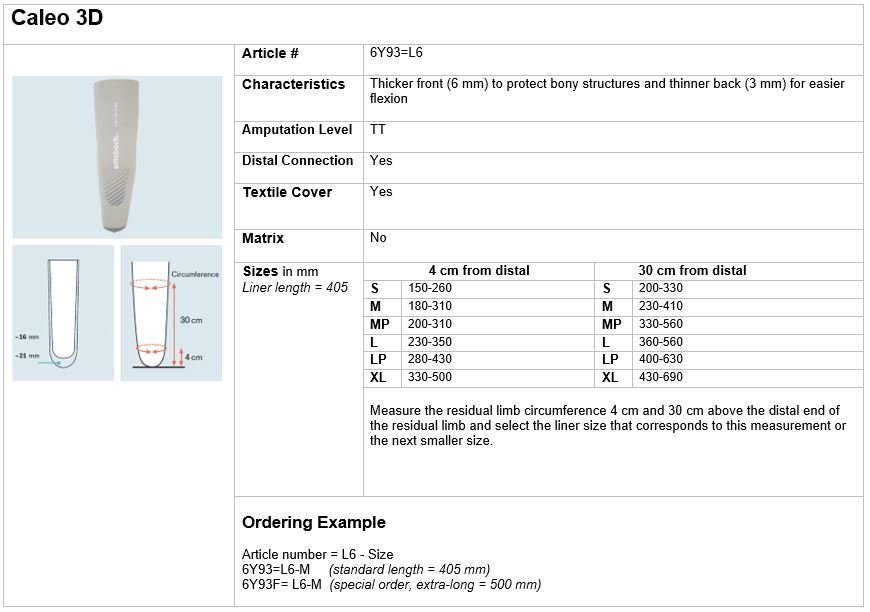Click the Caleo 3D liner product photo

coord(117,157)
